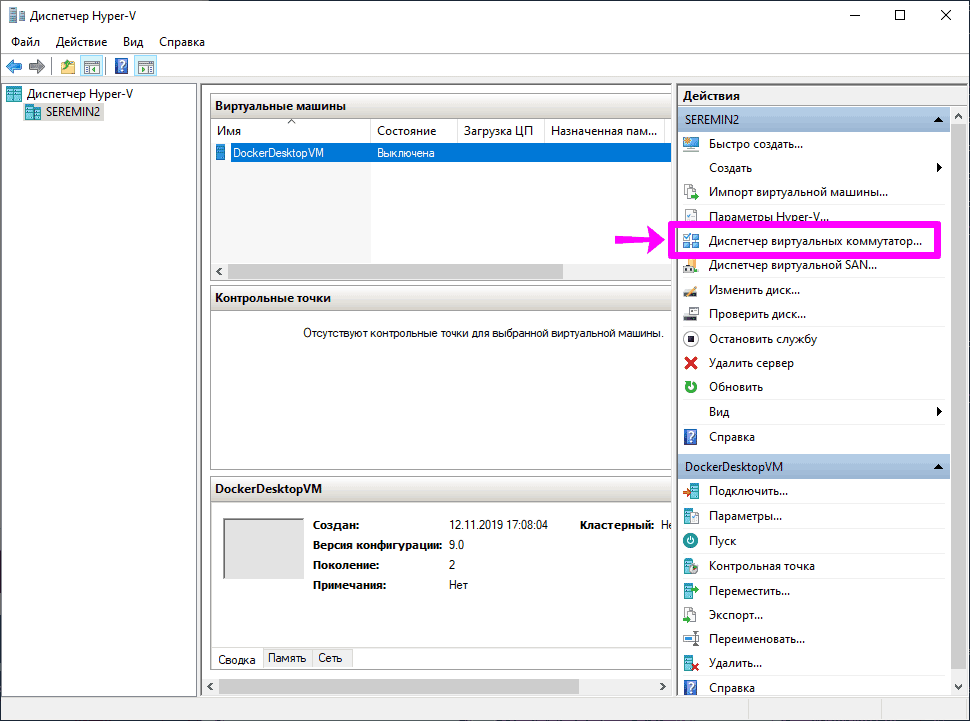970x721 pixels.
Task: Click the Actions pane scroll down arrow
Action: (958, 686)
